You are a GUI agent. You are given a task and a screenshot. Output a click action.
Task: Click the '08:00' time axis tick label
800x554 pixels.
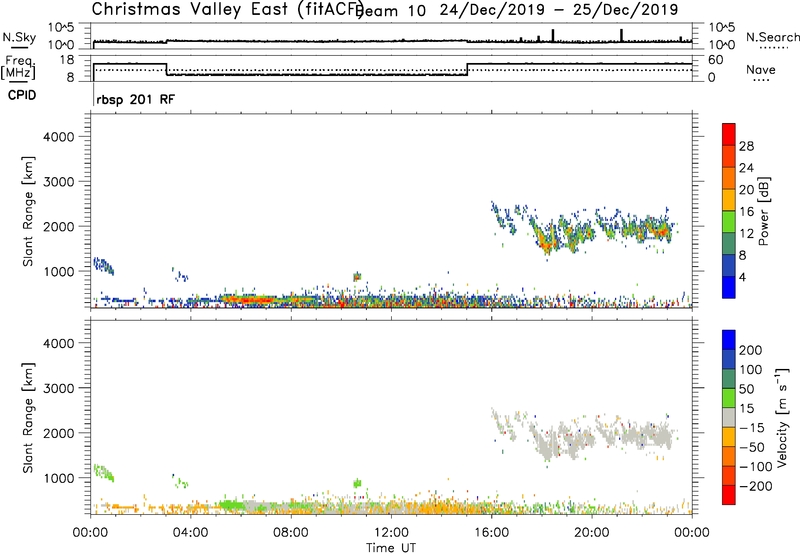(x=291, y=533)
